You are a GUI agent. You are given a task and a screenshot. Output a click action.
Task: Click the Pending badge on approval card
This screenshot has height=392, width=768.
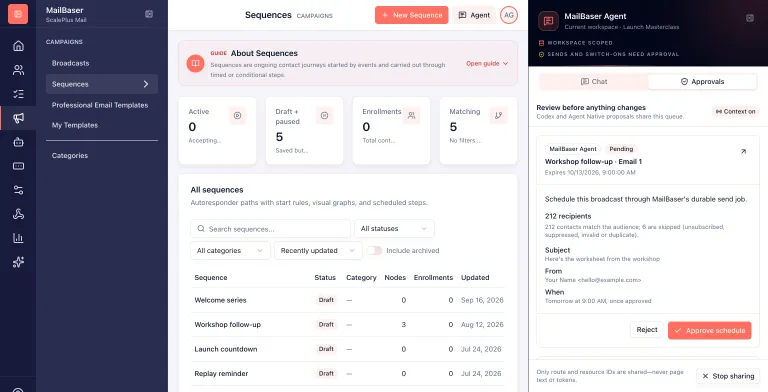(621, 149)
